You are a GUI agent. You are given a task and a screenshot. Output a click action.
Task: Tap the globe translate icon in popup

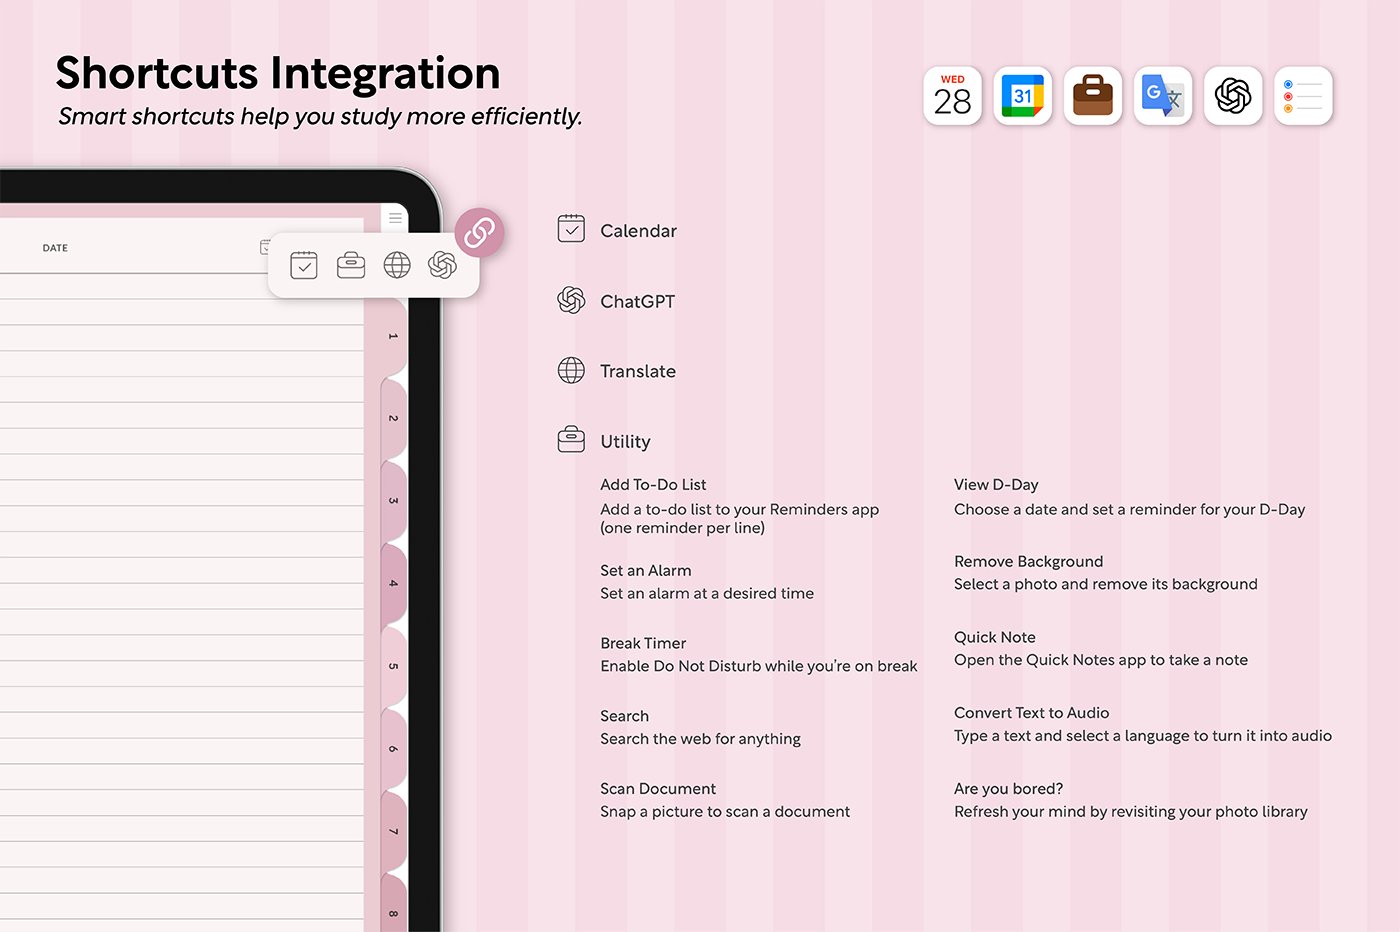click(397, 265)
